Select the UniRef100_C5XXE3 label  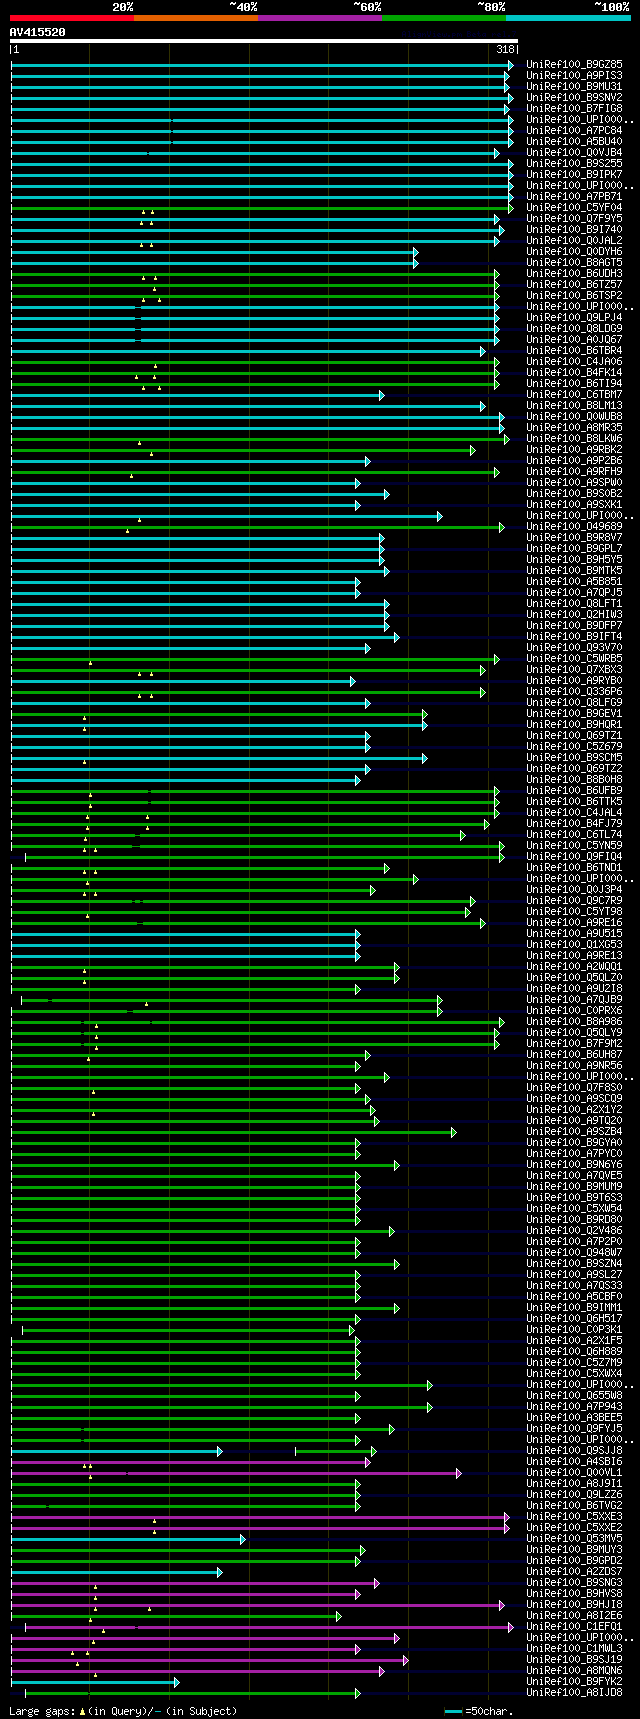click(574, 1516)
